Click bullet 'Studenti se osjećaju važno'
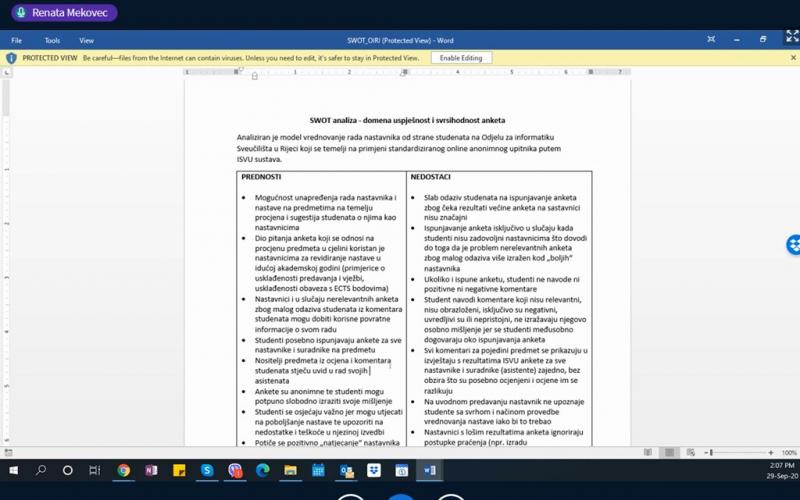This screenshot has height=500, width=800. [329, 421]
